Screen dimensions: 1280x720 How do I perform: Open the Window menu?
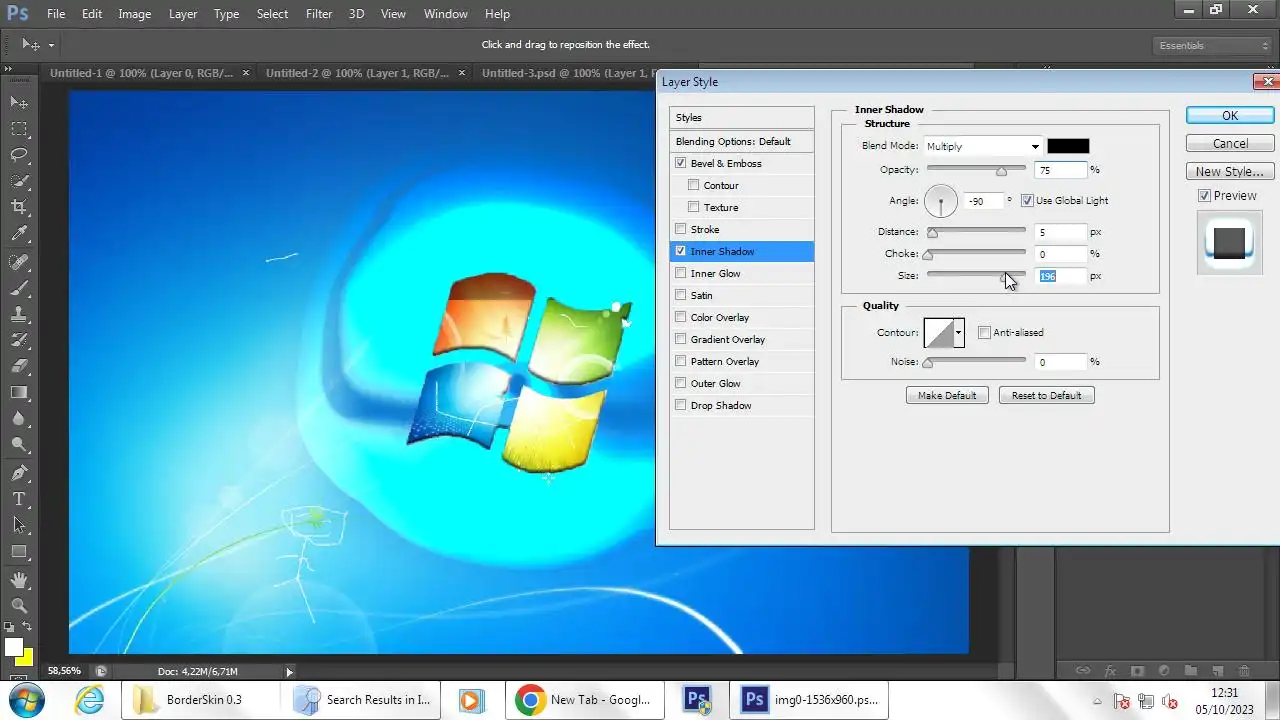tap(445, 14)
